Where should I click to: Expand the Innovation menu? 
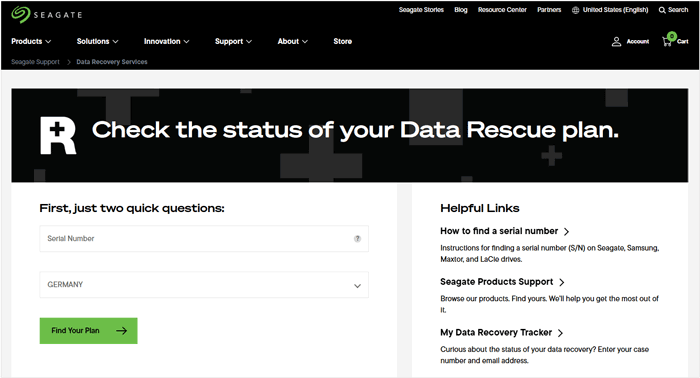pos(167,41)
